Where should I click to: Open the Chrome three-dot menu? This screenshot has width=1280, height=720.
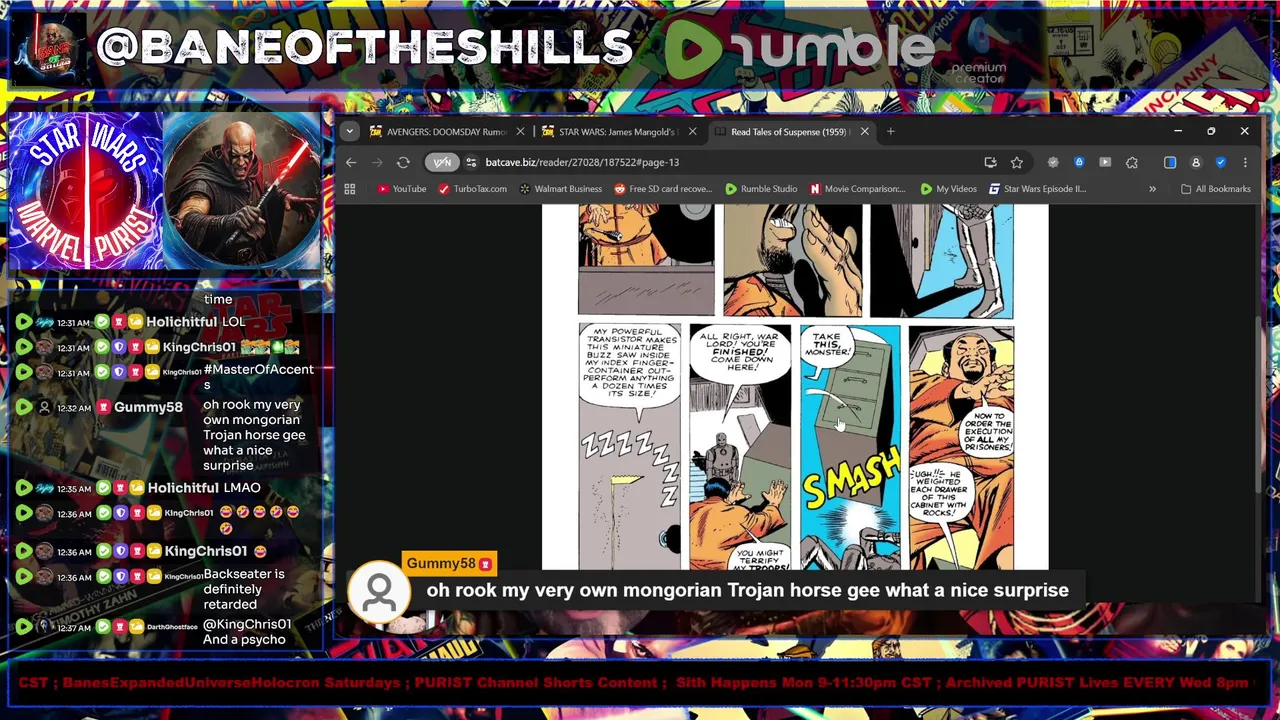coord(1245,162)
